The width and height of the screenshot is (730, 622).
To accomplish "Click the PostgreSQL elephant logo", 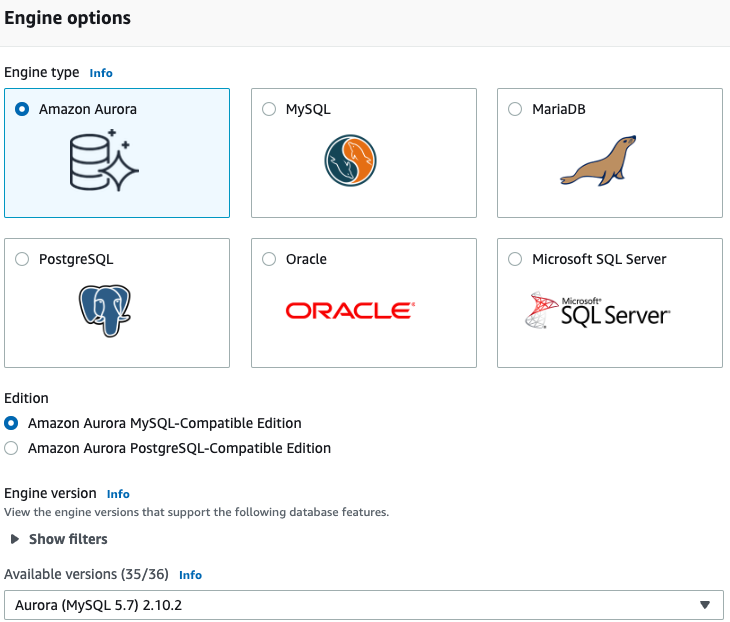I will (105, 311).
